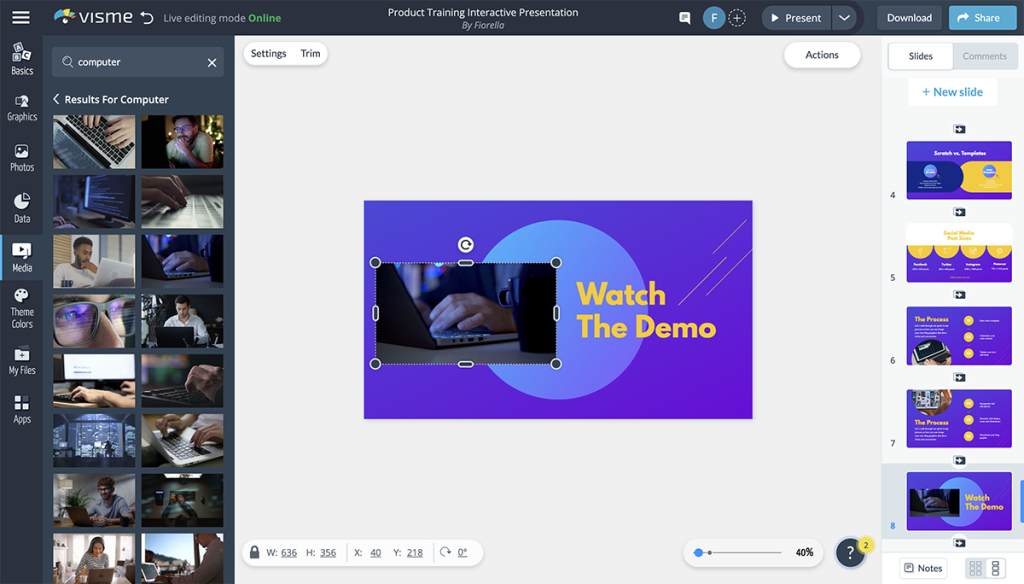
Task: Switch slide panel to list view layout
Action: [x=997, y=567]
